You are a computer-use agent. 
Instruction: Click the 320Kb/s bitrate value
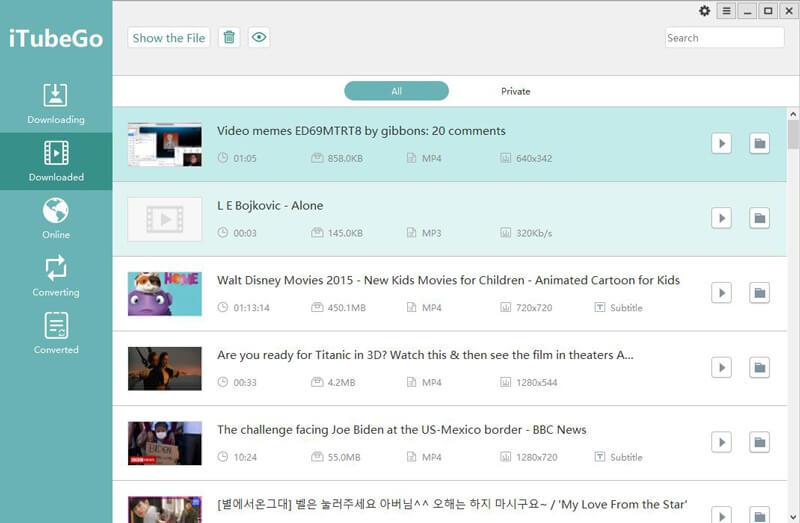tap(534, 233)
